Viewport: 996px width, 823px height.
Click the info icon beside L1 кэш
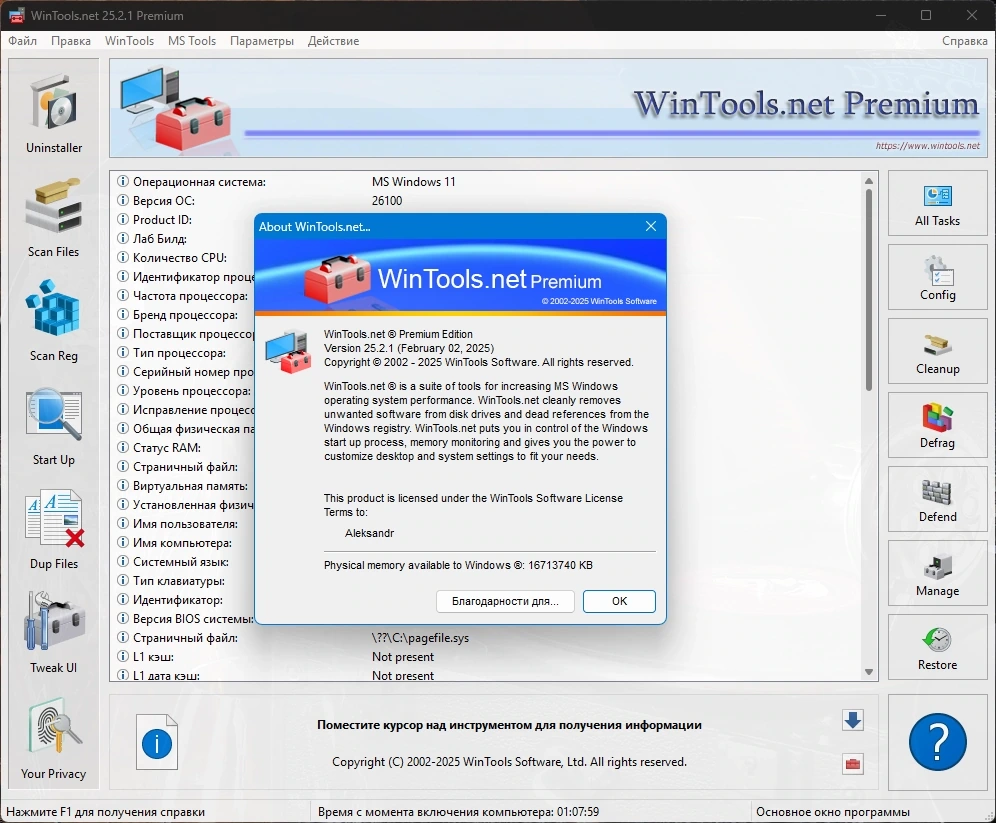tap(123, 657)
